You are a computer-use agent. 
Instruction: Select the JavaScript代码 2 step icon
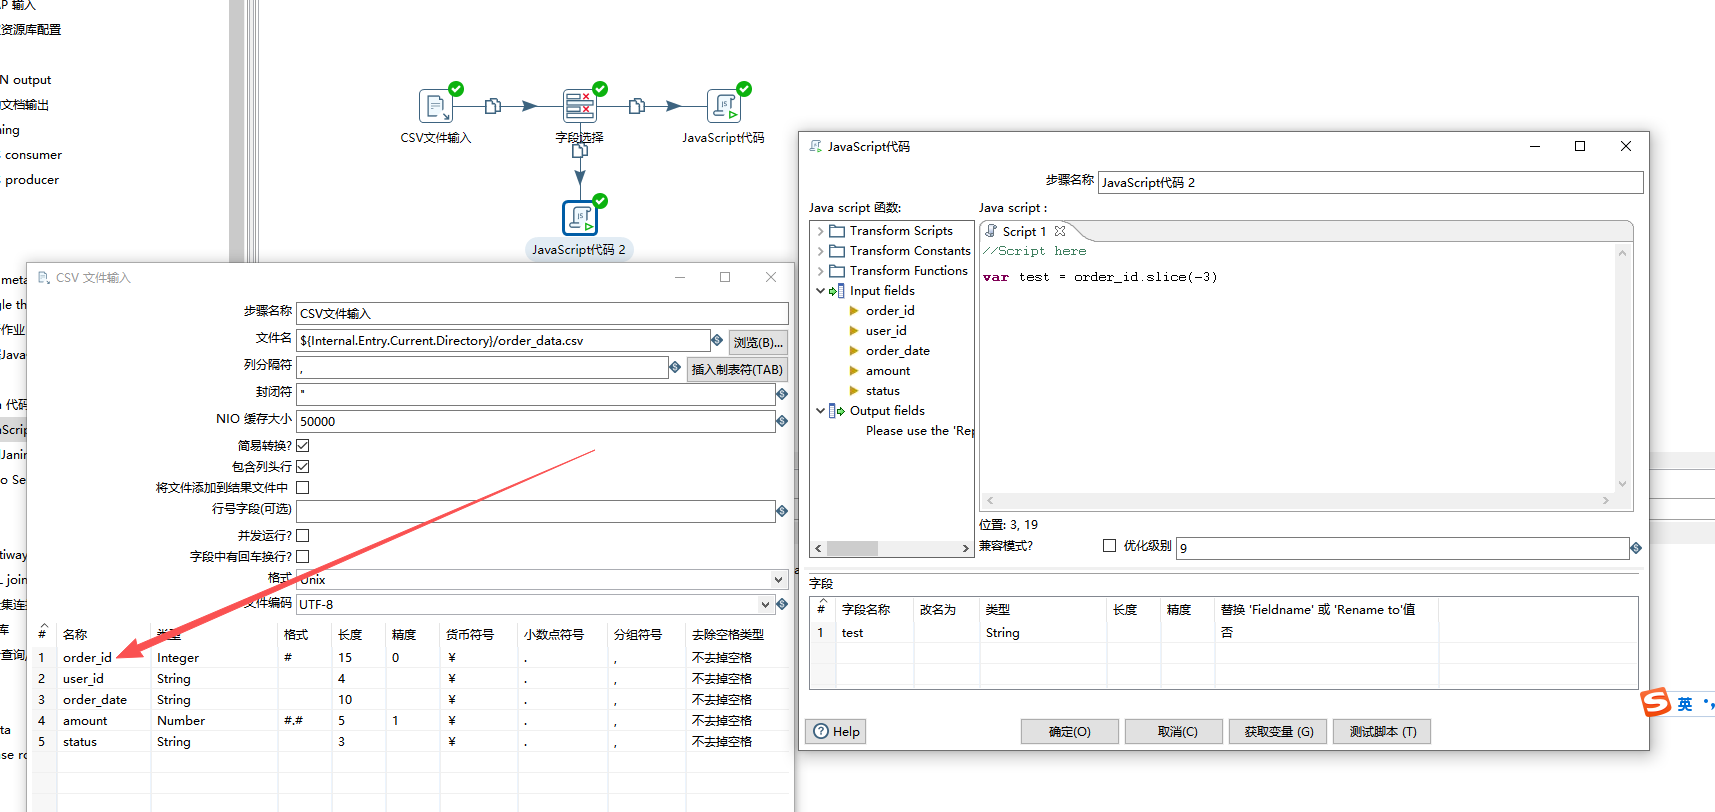coord(579,218)
